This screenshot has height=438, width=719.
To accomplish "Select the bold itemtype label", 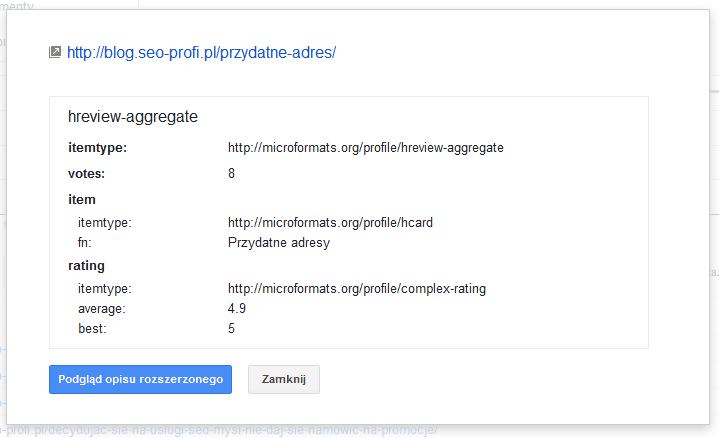I will pyautogui.click(x=98, y=148).
